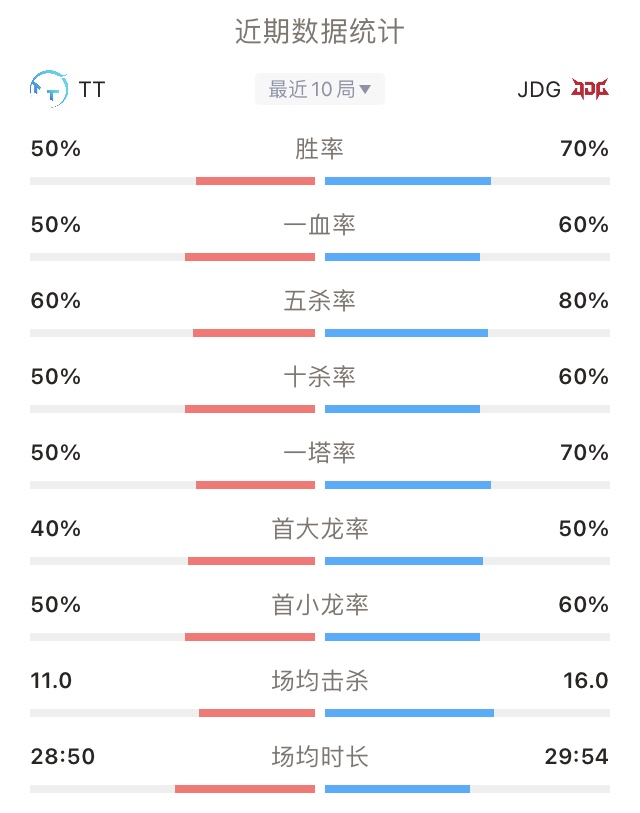Click the 近期数据统计 title
The image size is (640, 813).
click(x=319, y=31)
